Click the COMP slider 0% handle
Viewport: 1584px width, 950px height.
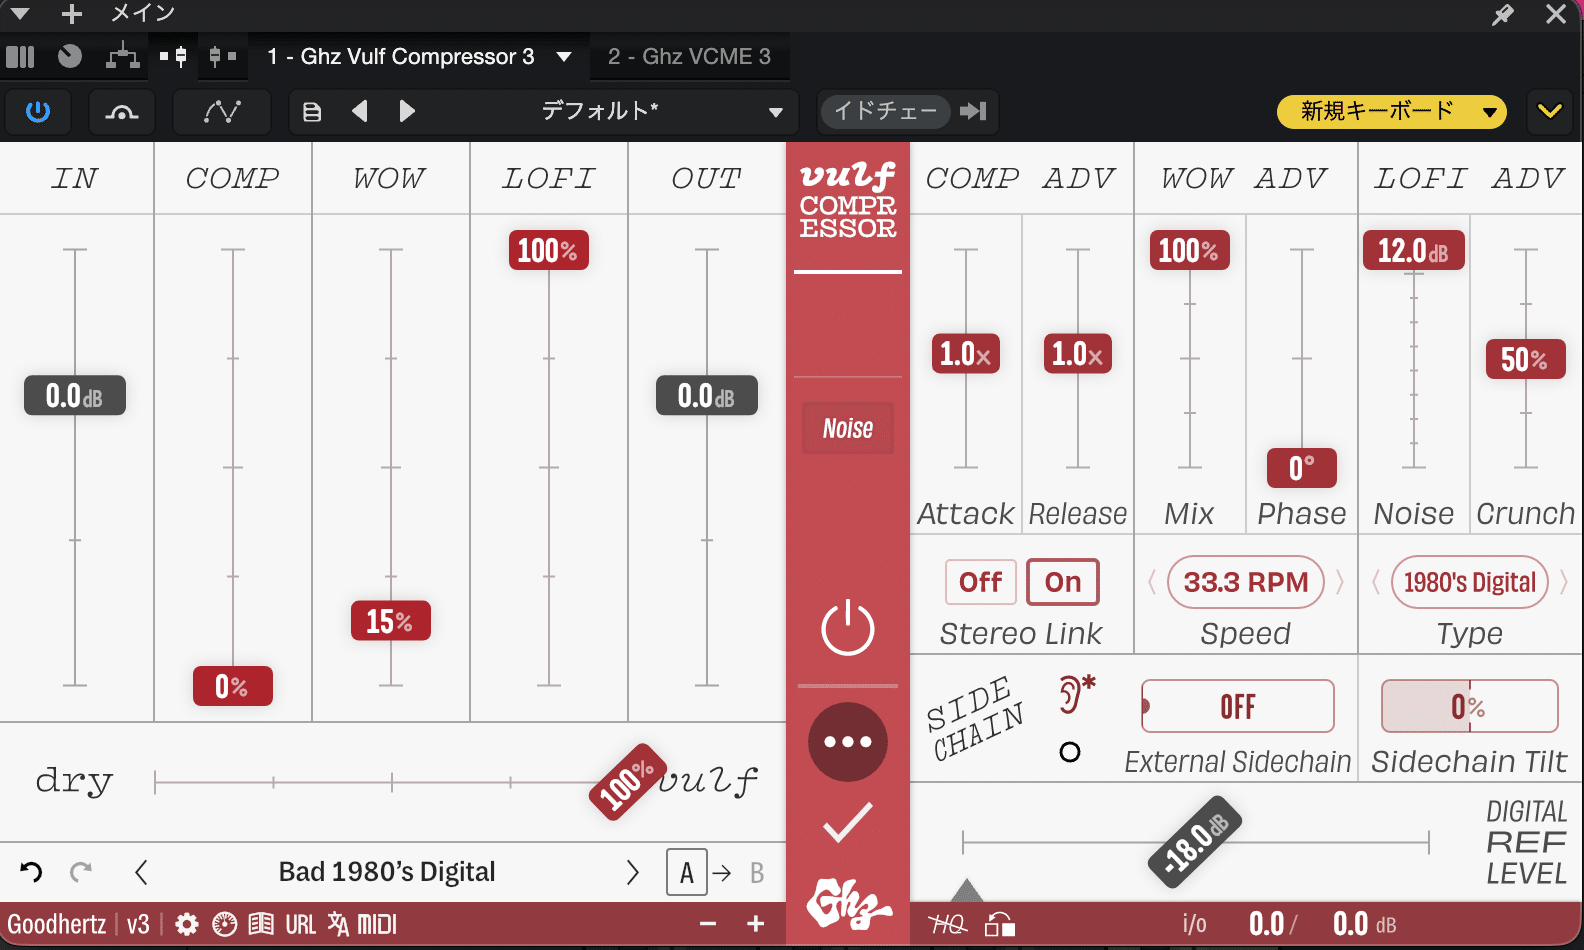(x=233, y=686)
